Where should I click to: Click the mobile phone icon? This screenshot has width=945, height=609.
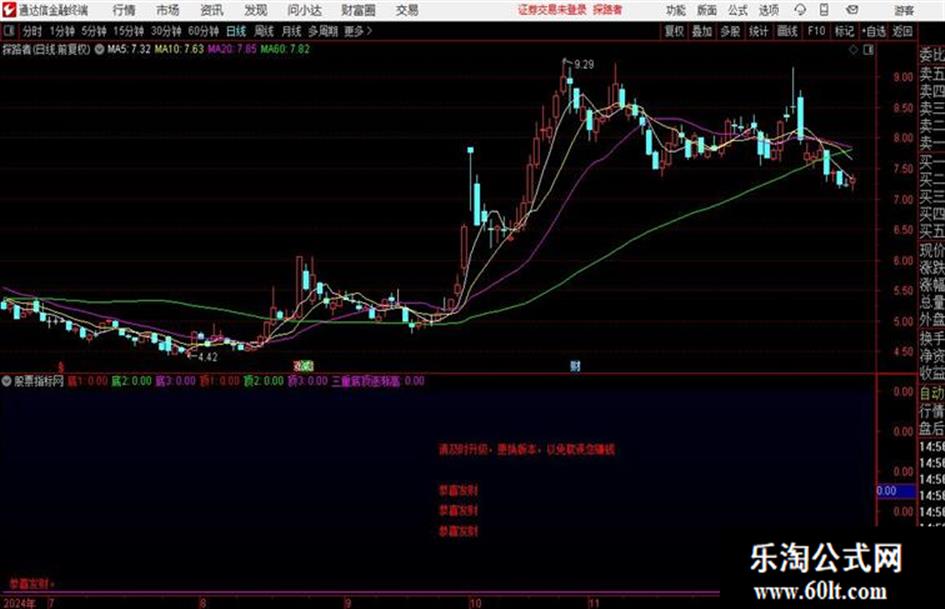click(x=824, y=10)
